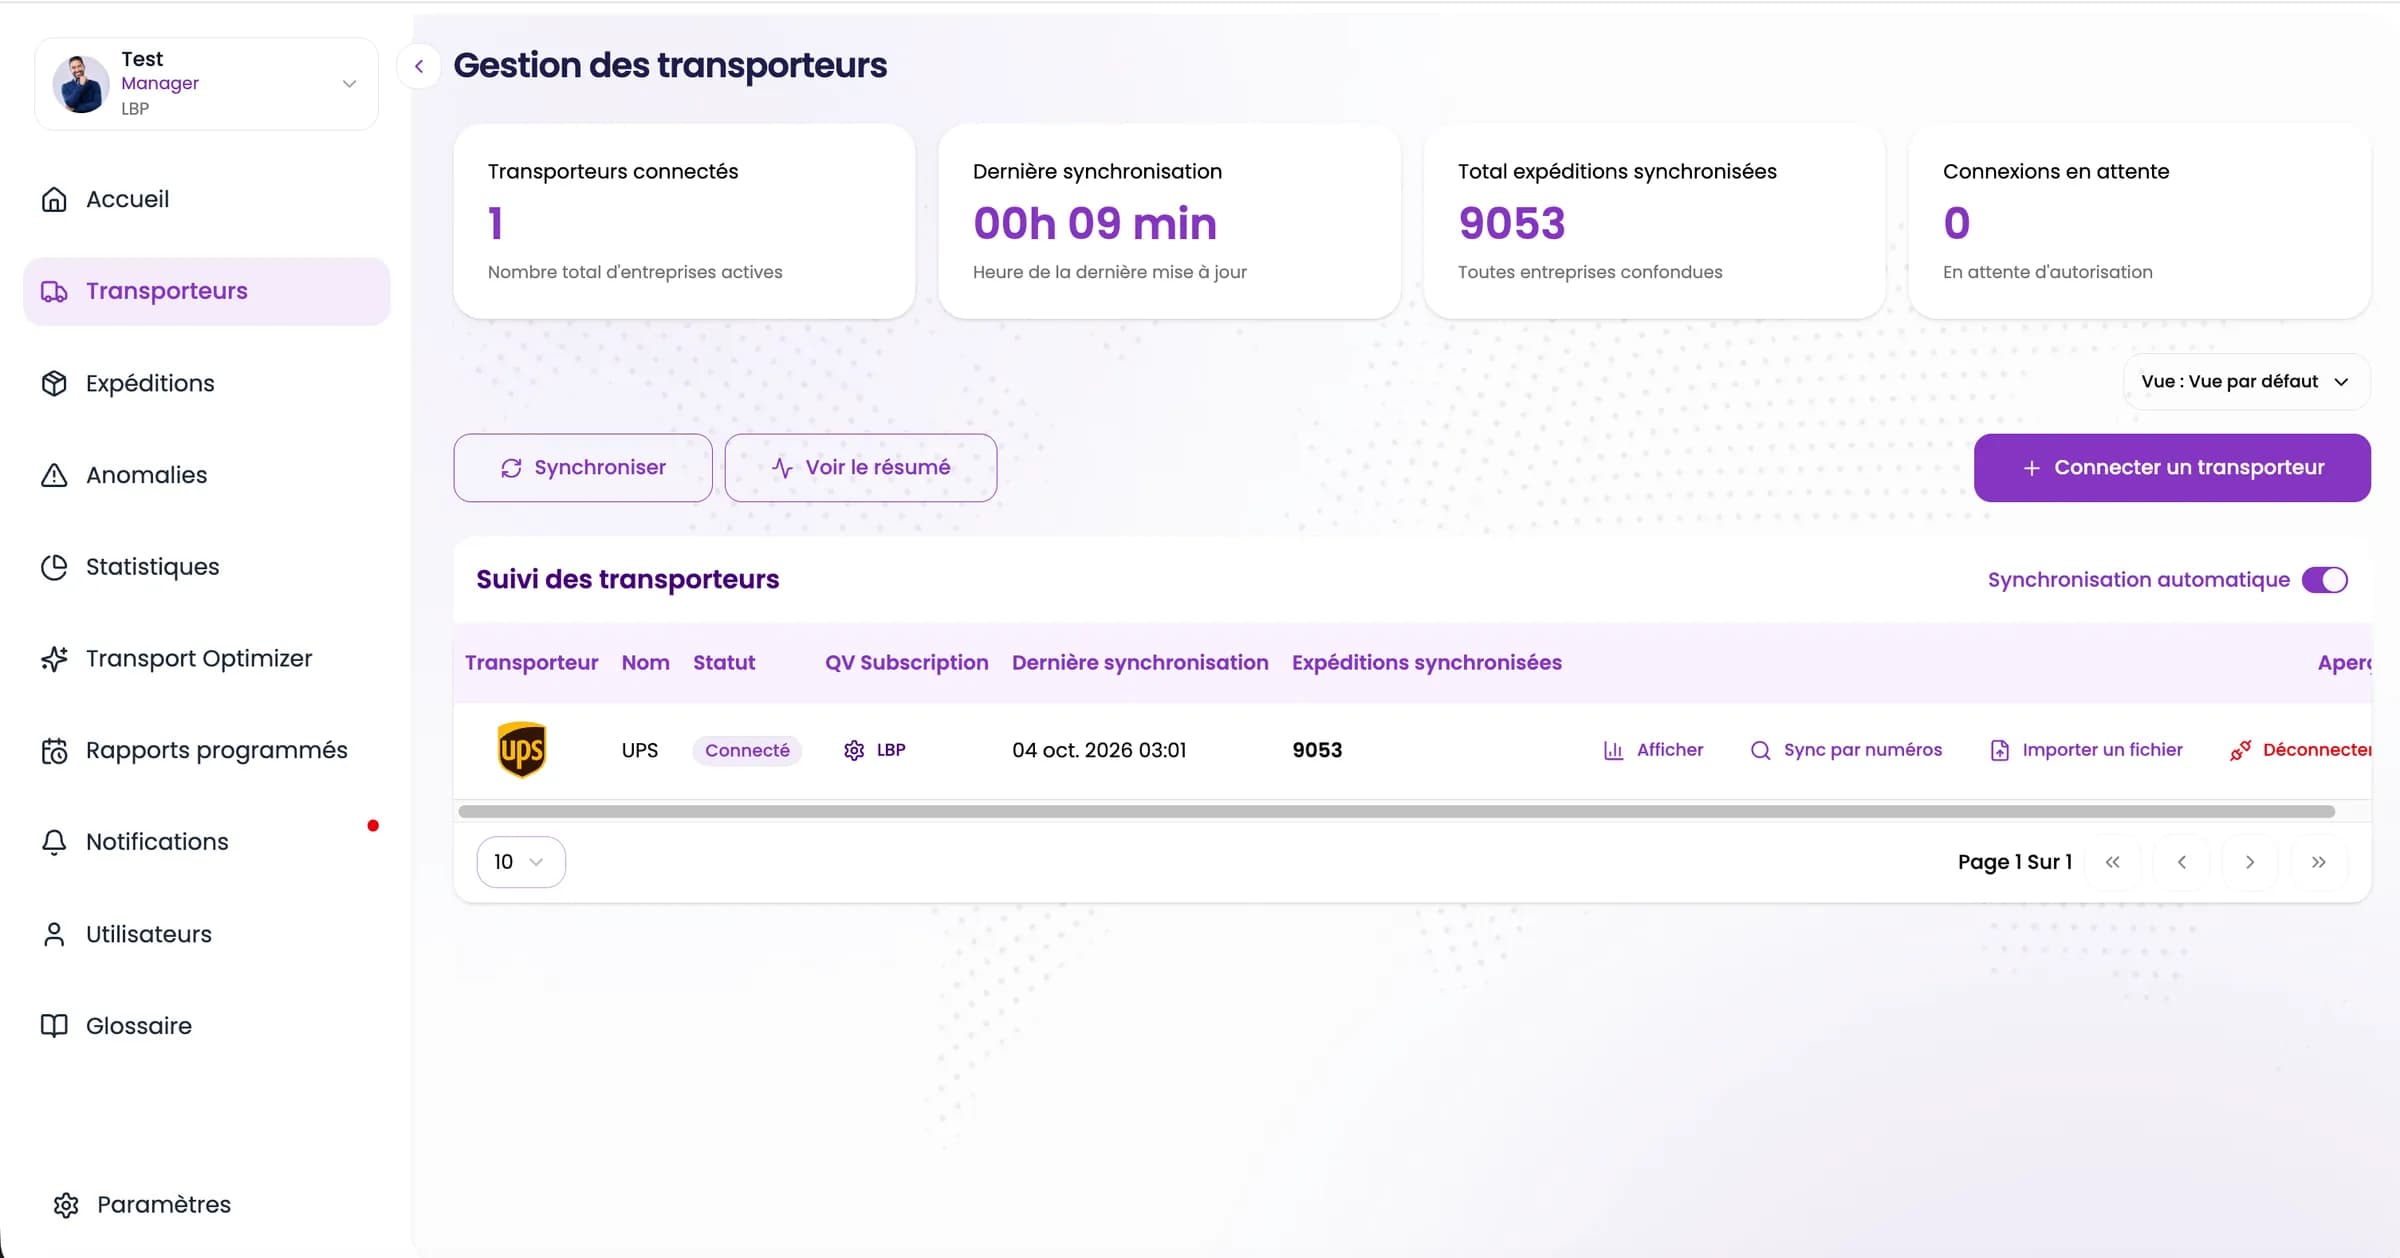
Task: Click the Test Manager profile avatar
Action: [81, 83]
